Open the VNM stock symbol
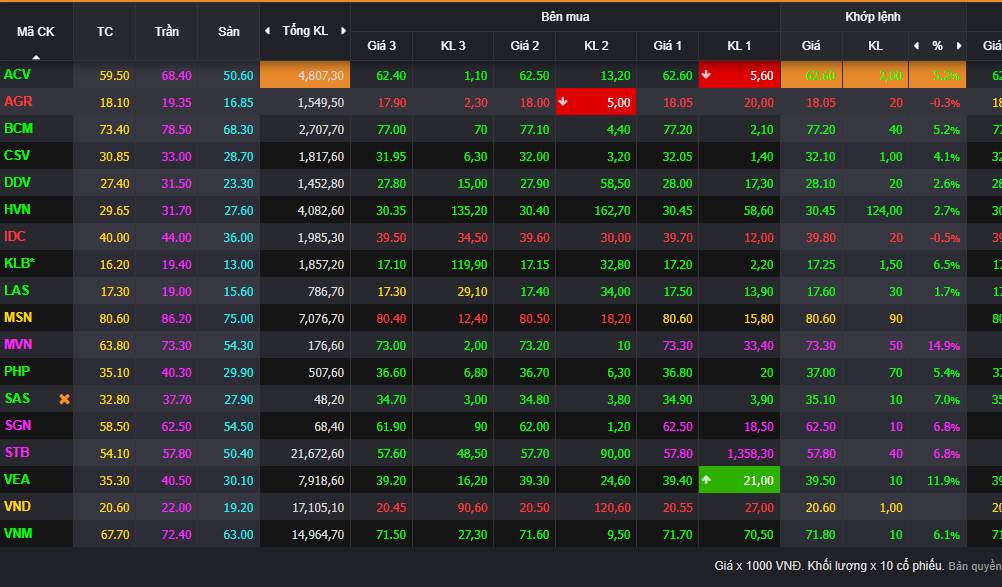The width and height of the screenshot is (1002, 587). click(x=18, y=534)
